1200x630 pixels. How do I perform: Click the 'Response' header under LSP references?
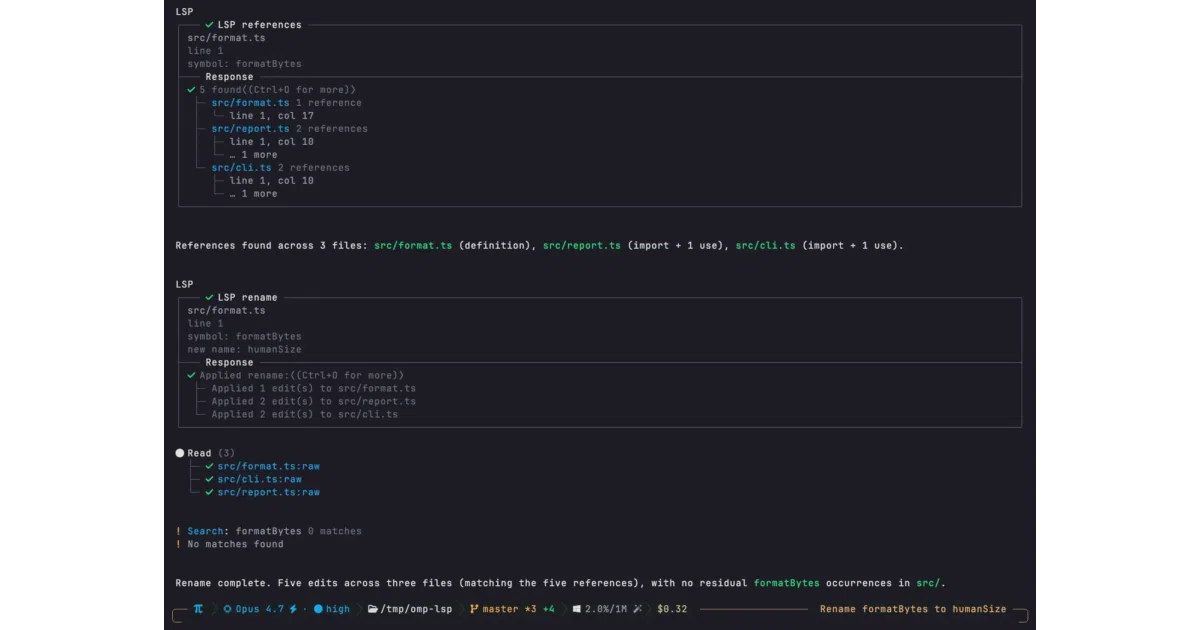(x=229, y=77)
